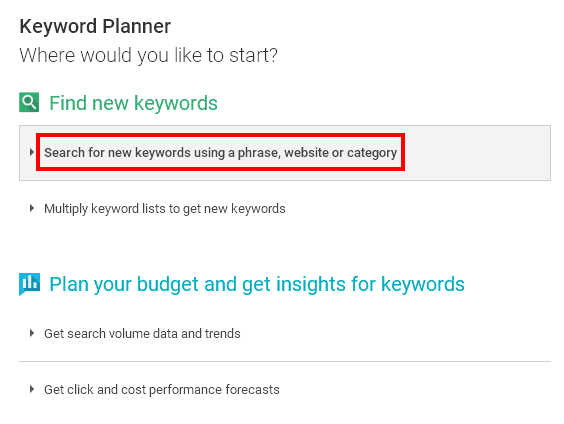Click the divider line above click and cost forecasts

pyautogui.click(x=285, y=361)
